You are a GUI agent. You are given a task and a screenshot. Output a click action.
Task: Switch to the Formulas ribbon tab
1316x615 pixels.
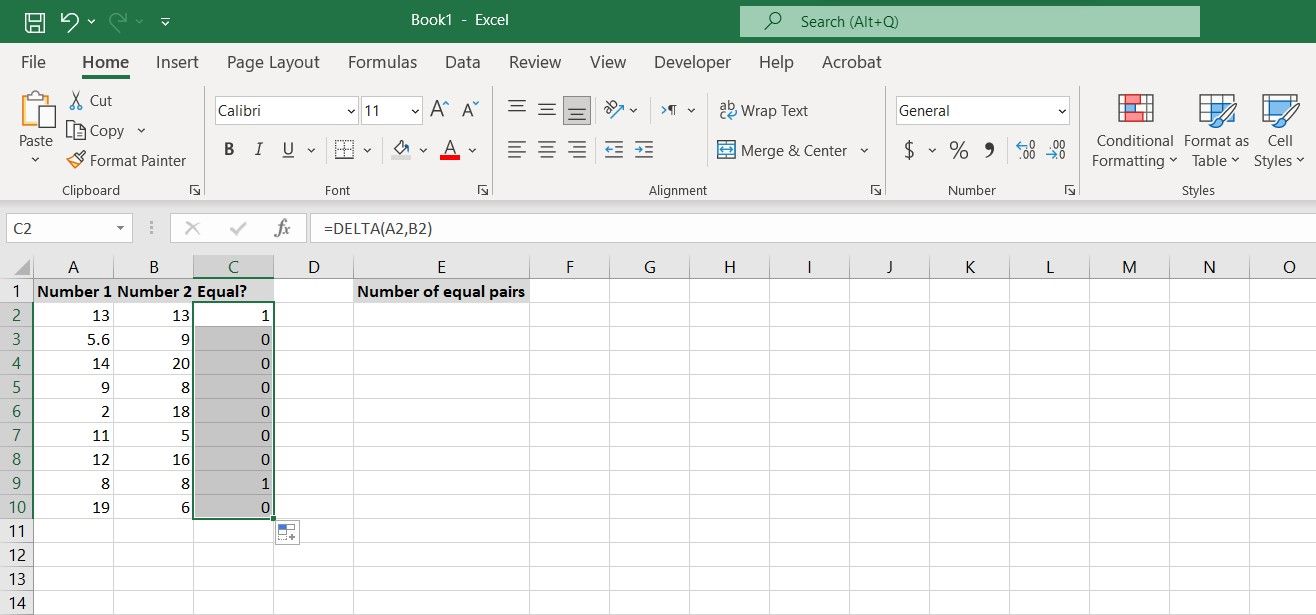click(382, 62)
